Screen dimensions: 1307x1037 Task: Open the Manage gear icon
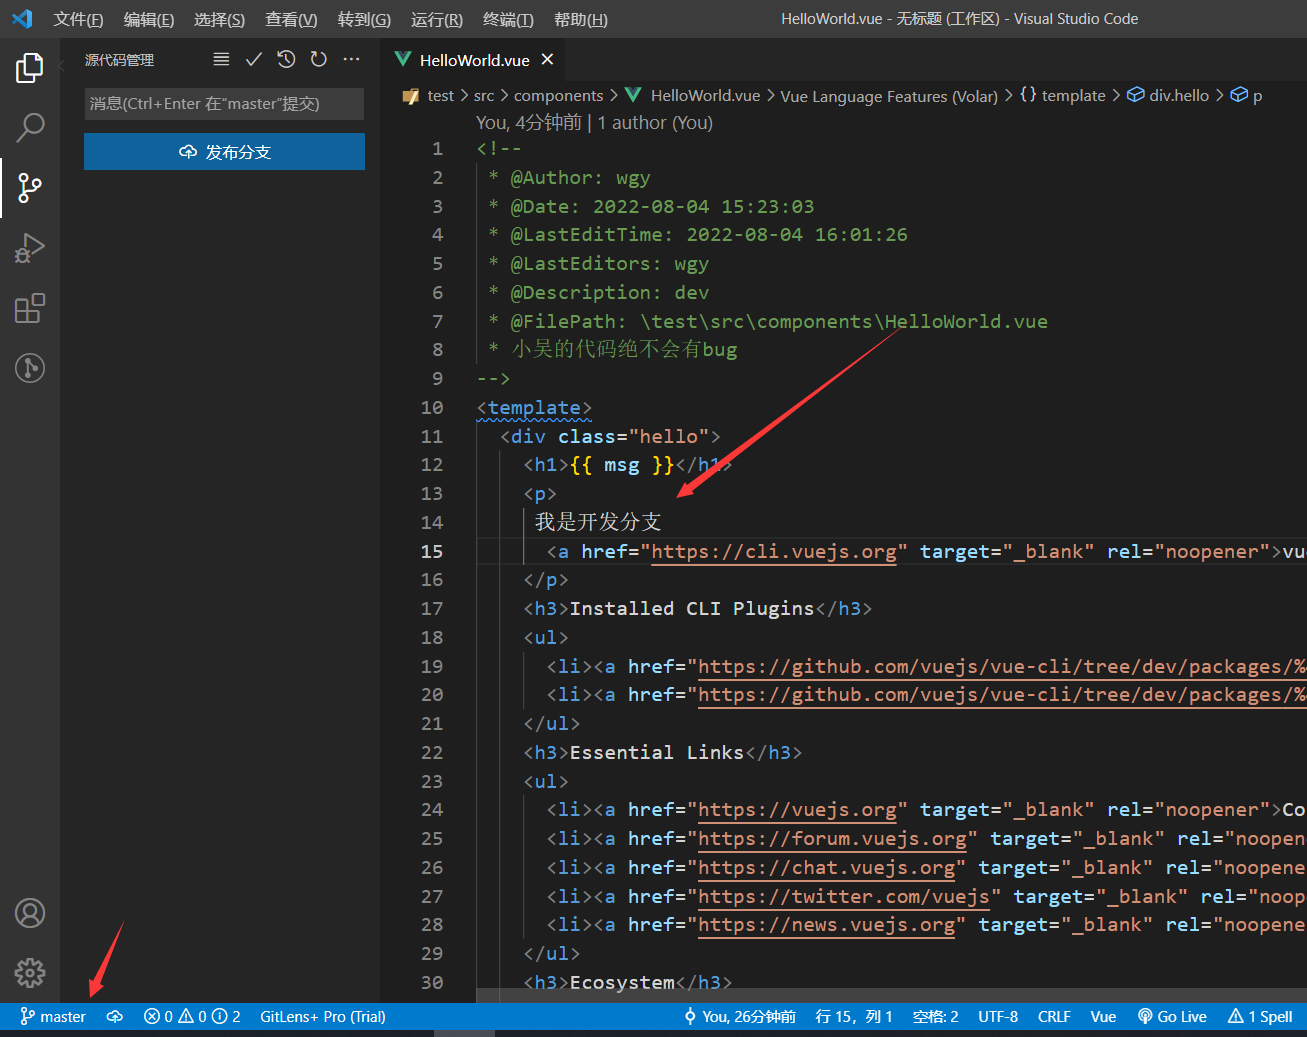point(30,972)
